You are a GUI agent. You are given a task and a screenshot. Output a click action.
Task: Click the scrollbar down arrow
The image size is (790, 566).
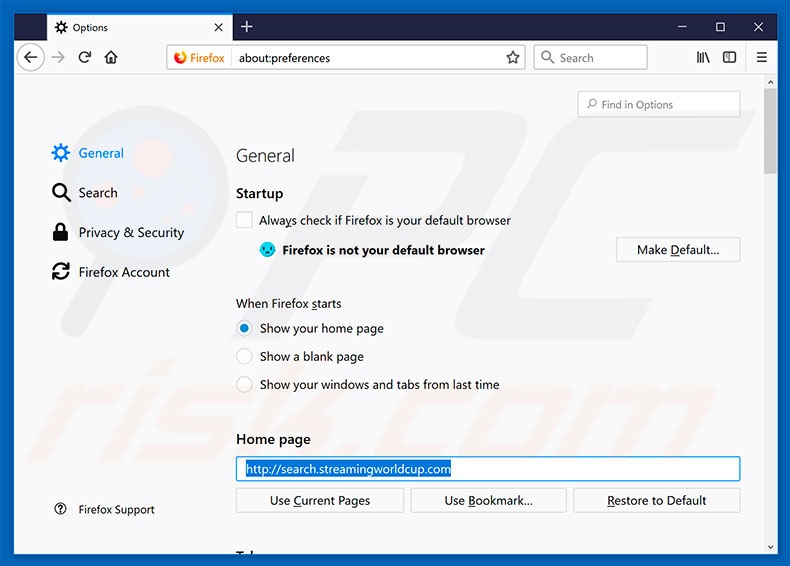click(770, 547)
